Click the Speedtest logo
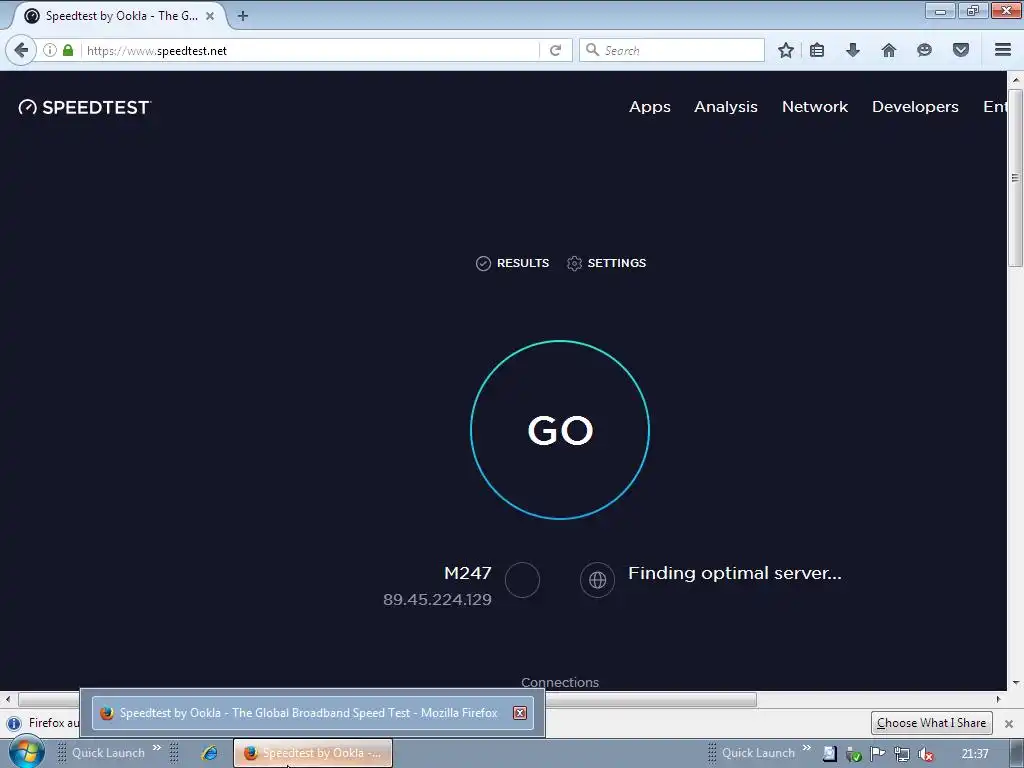The height and width of the screenshot is (768, 1024). (x=85, y=107)
